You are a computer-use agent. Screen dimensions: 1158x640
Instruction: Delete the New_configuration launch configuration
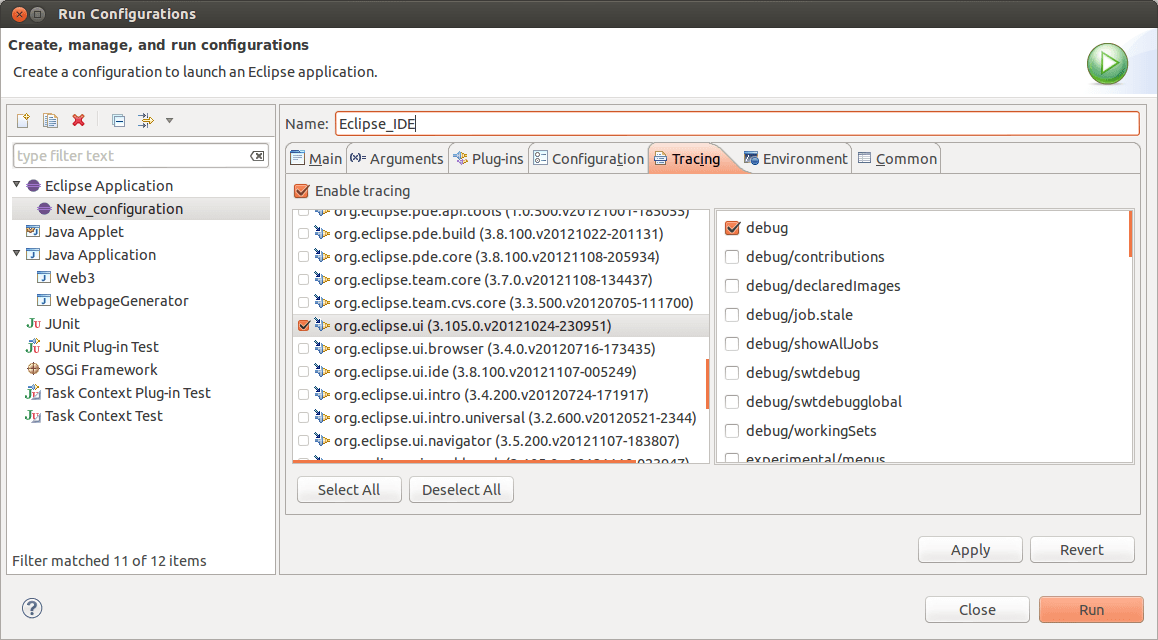79,120
